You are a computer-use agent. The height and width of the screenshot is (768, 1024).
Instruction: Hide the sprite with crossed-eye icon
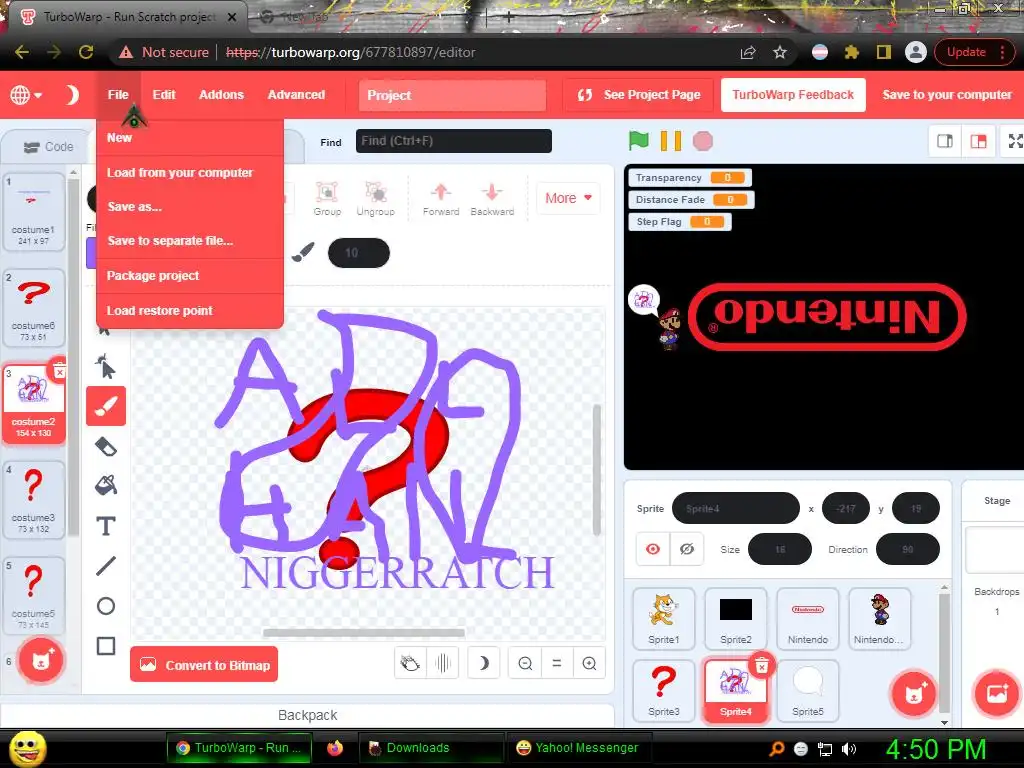tap(686, 549)
